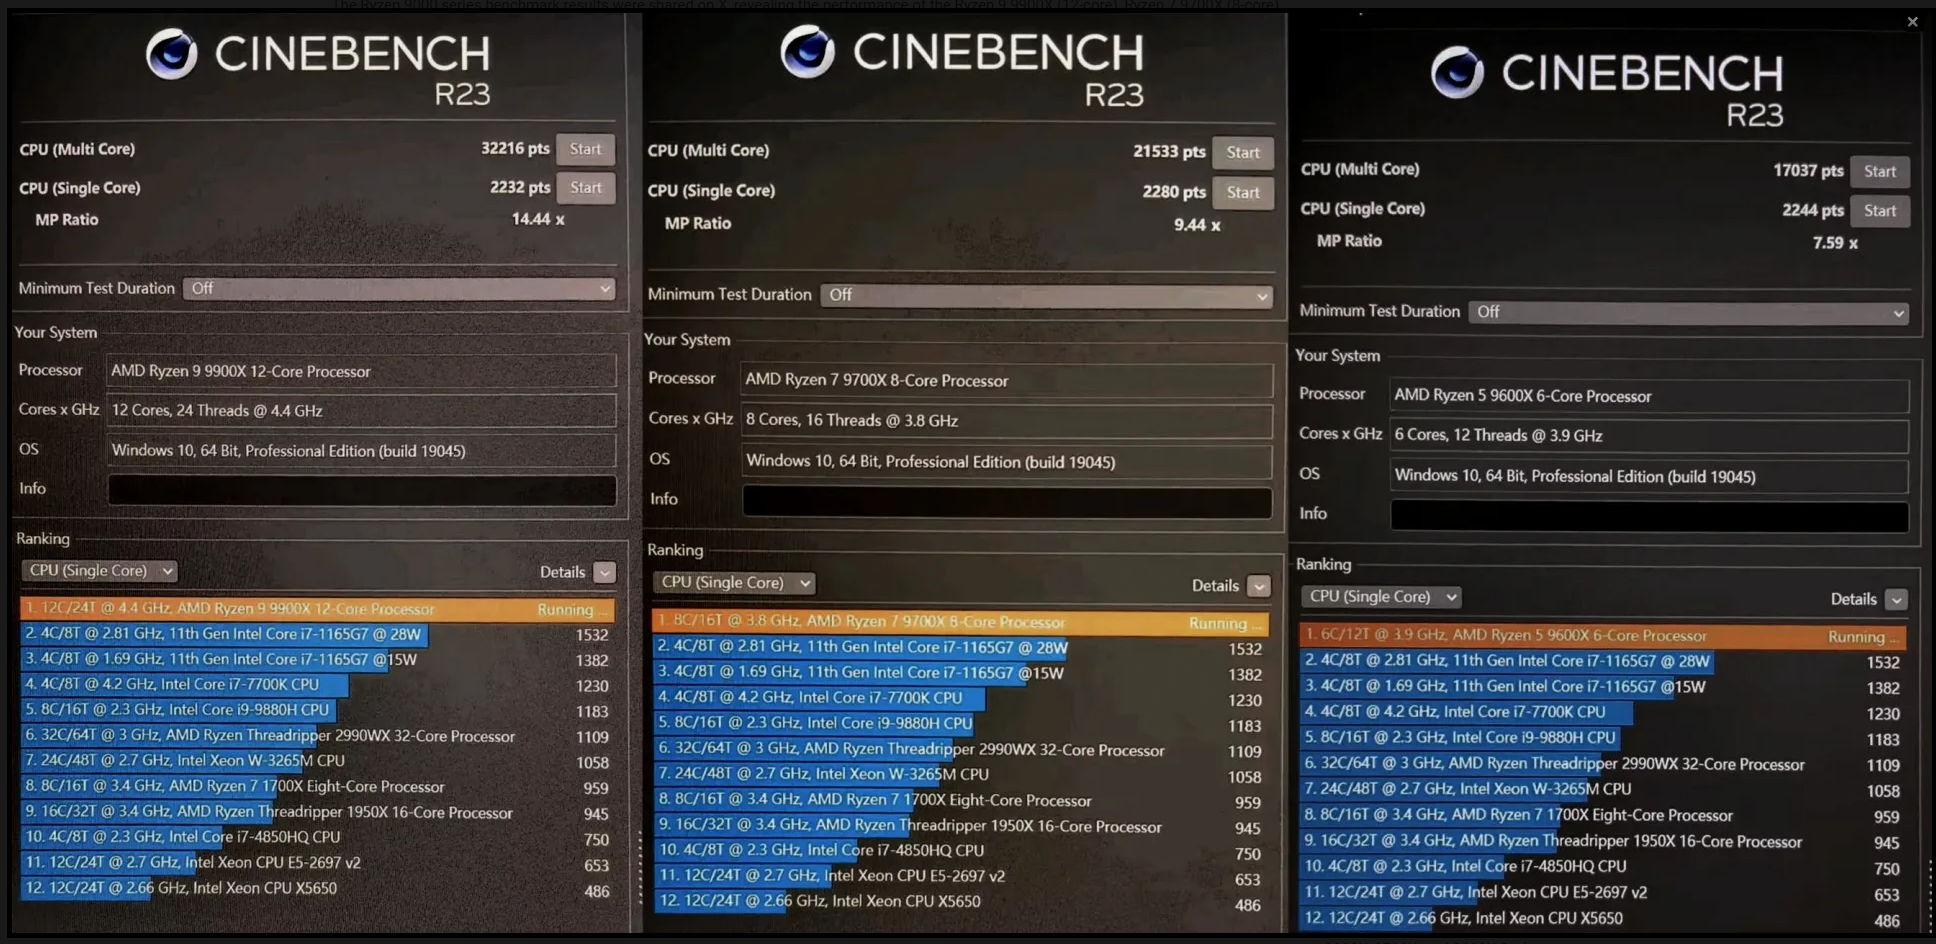Click the Cinebench logo in the 9600X window
The width and height of the screenshot is (1936, 944).
(x=1457, y=72)
